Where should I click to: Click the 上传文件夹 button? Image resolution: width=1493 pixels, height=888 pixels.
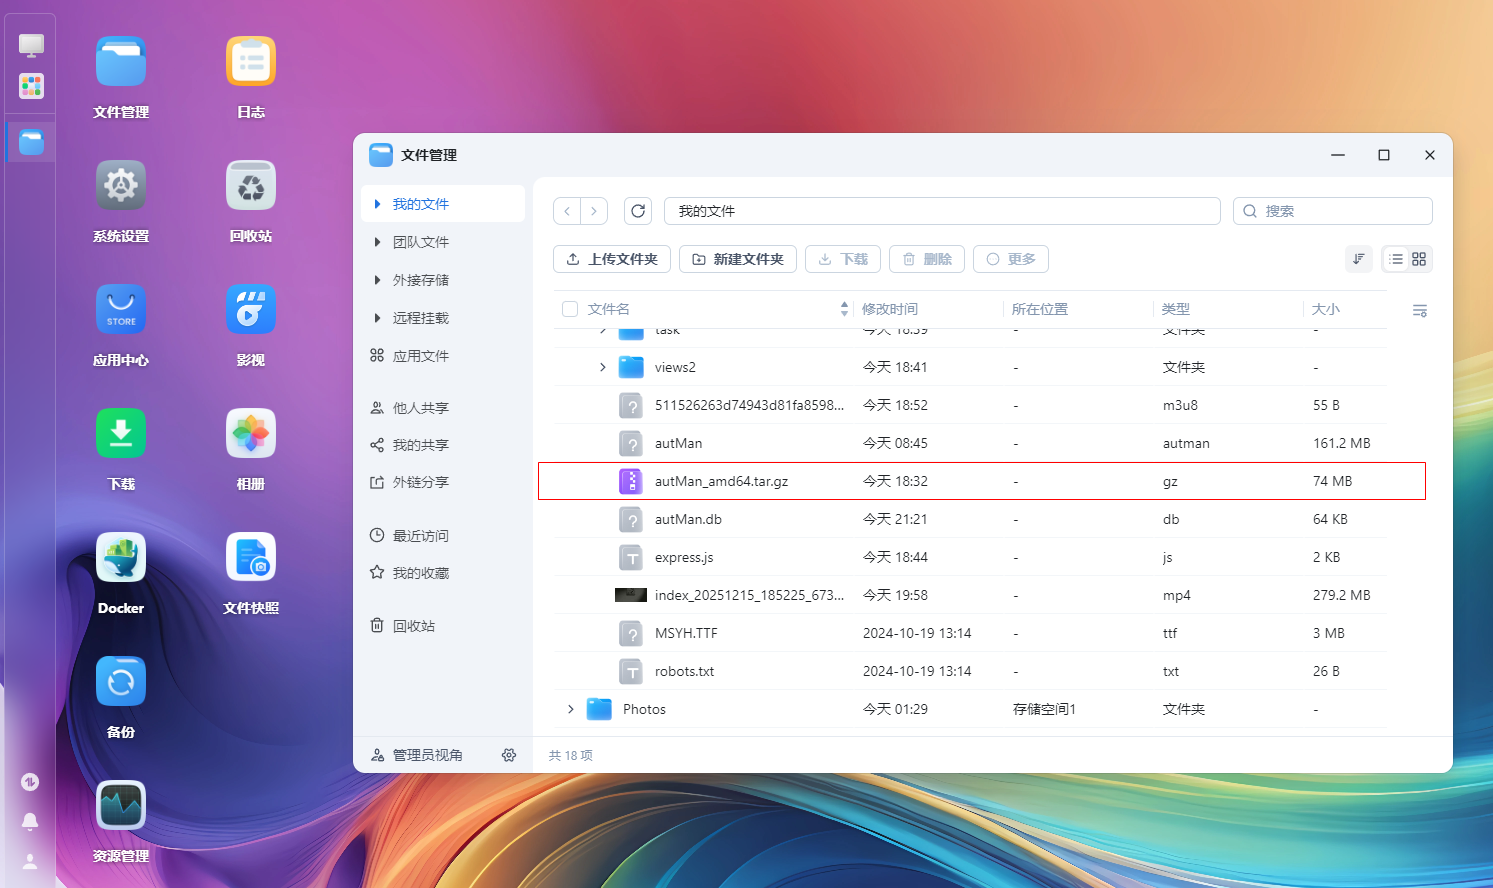[x=612, y=259]
